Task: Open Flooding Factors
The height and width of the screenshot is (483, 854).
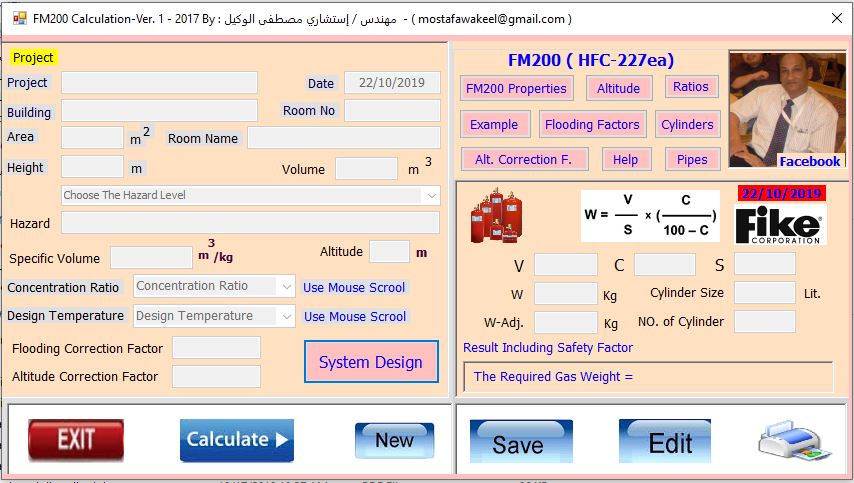Action: pos(593,124)
